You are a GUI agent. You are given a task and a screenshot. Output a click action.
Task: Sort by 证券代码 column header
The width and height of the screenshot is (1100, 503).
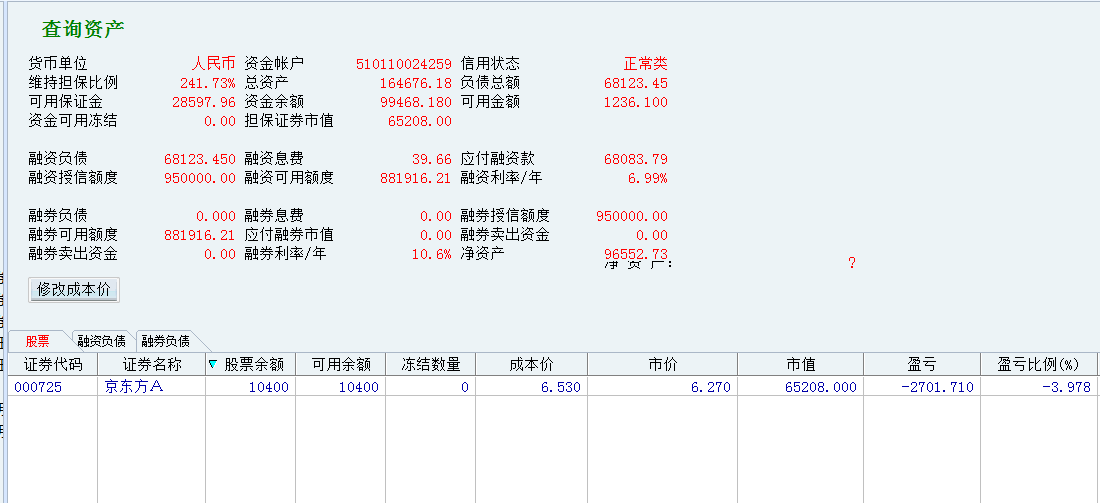(x=53, y=364)
